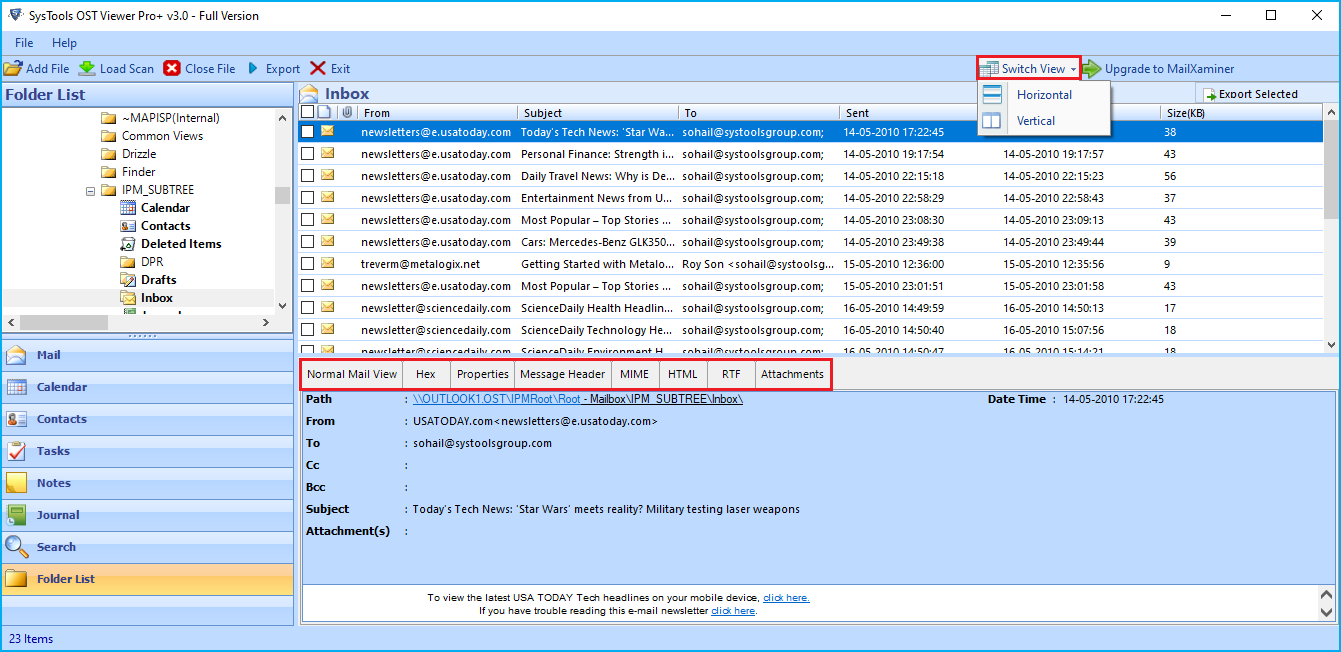Click the Mail envelope icon in the side navigation
Screen dimensions: 1341x652
(17, 355)
